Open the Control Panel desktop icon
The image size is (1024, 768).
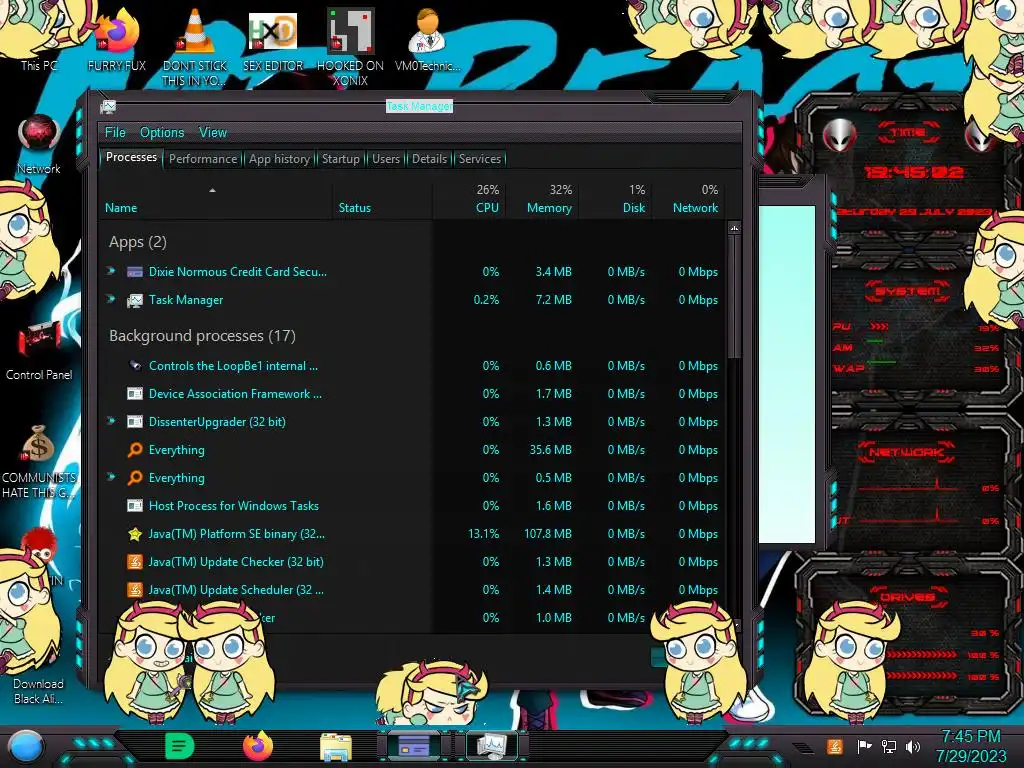click(x=39, y=349)
